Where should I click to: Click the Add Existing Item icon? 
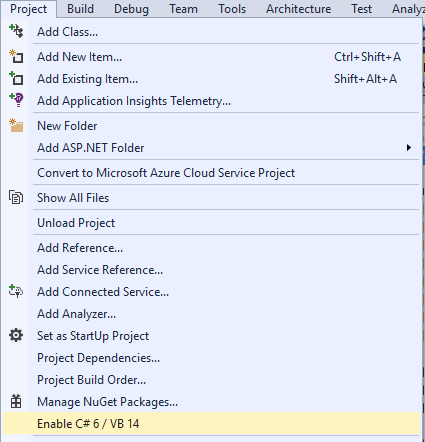16,78
